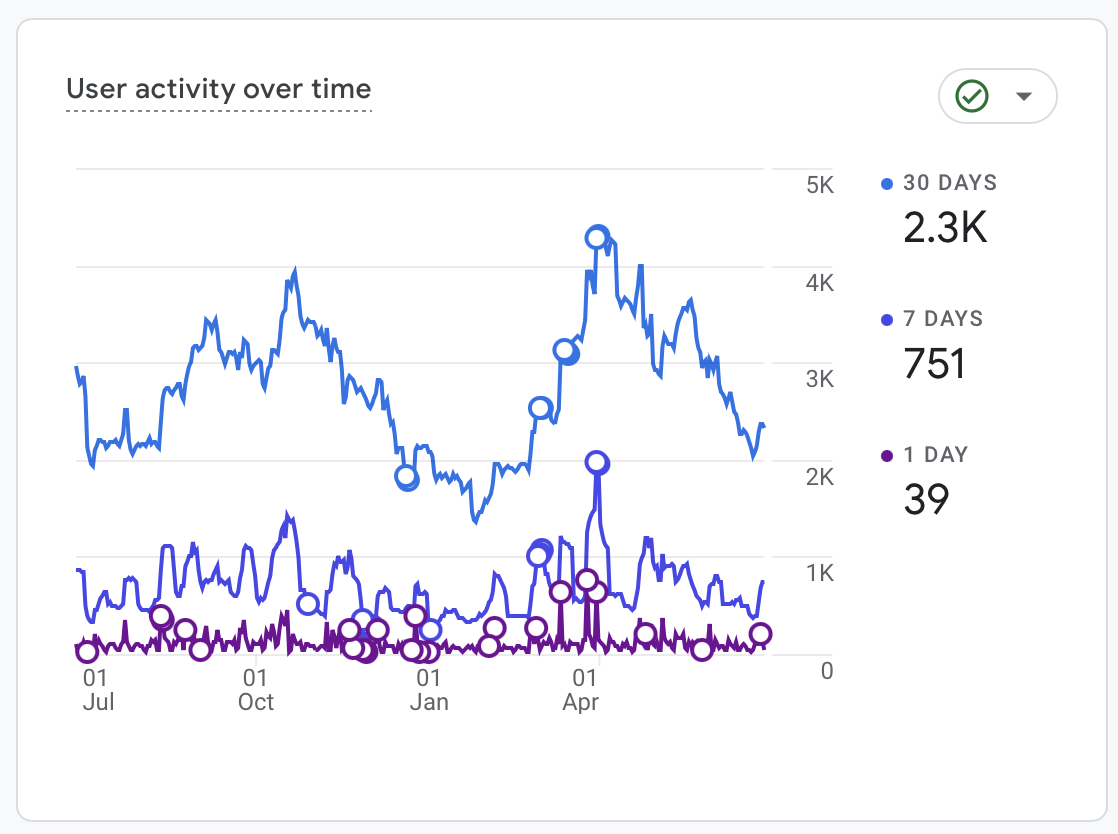Click the first 1-day marker at 01 Jul
Image resolution: width=1118 pixels, height=834 pixels.
point(87,651)
